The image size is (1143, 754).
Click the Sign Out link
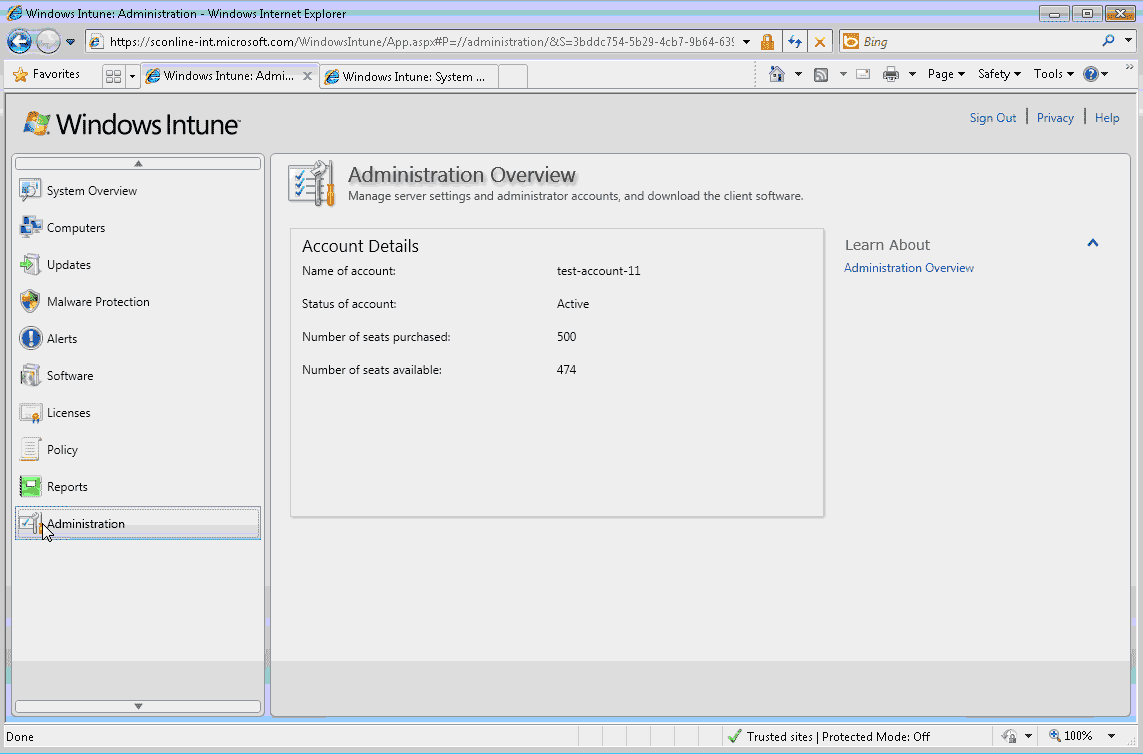pyautogui.click(x=992, y=117)
